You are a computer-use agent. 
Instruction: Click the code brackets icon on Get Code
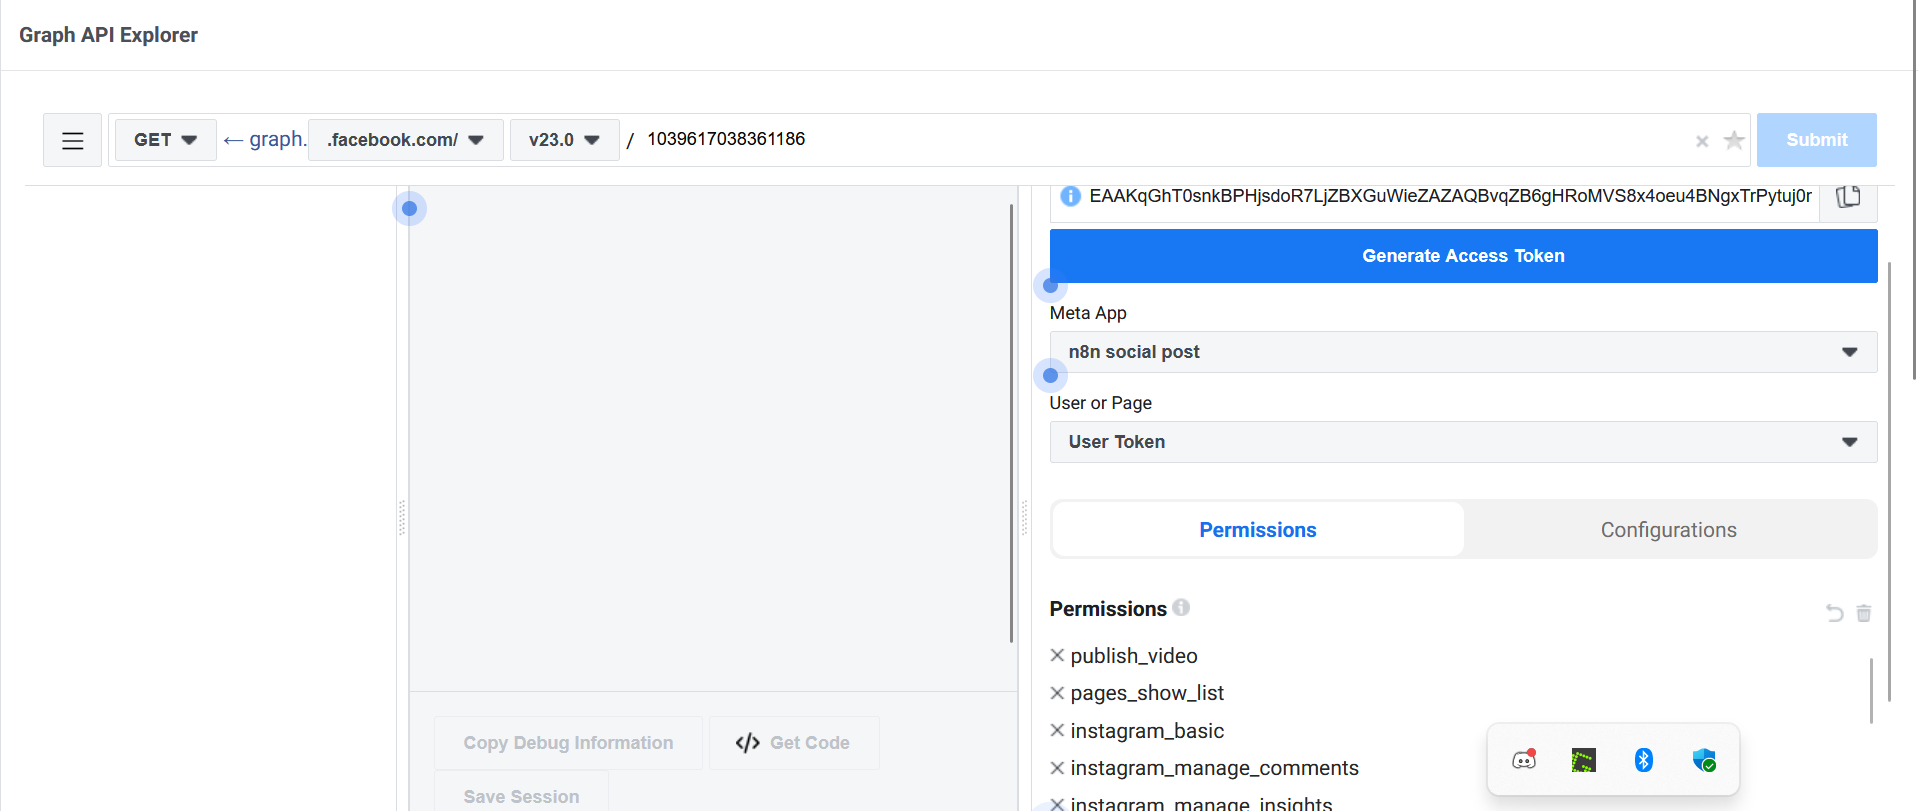[747, 743]
